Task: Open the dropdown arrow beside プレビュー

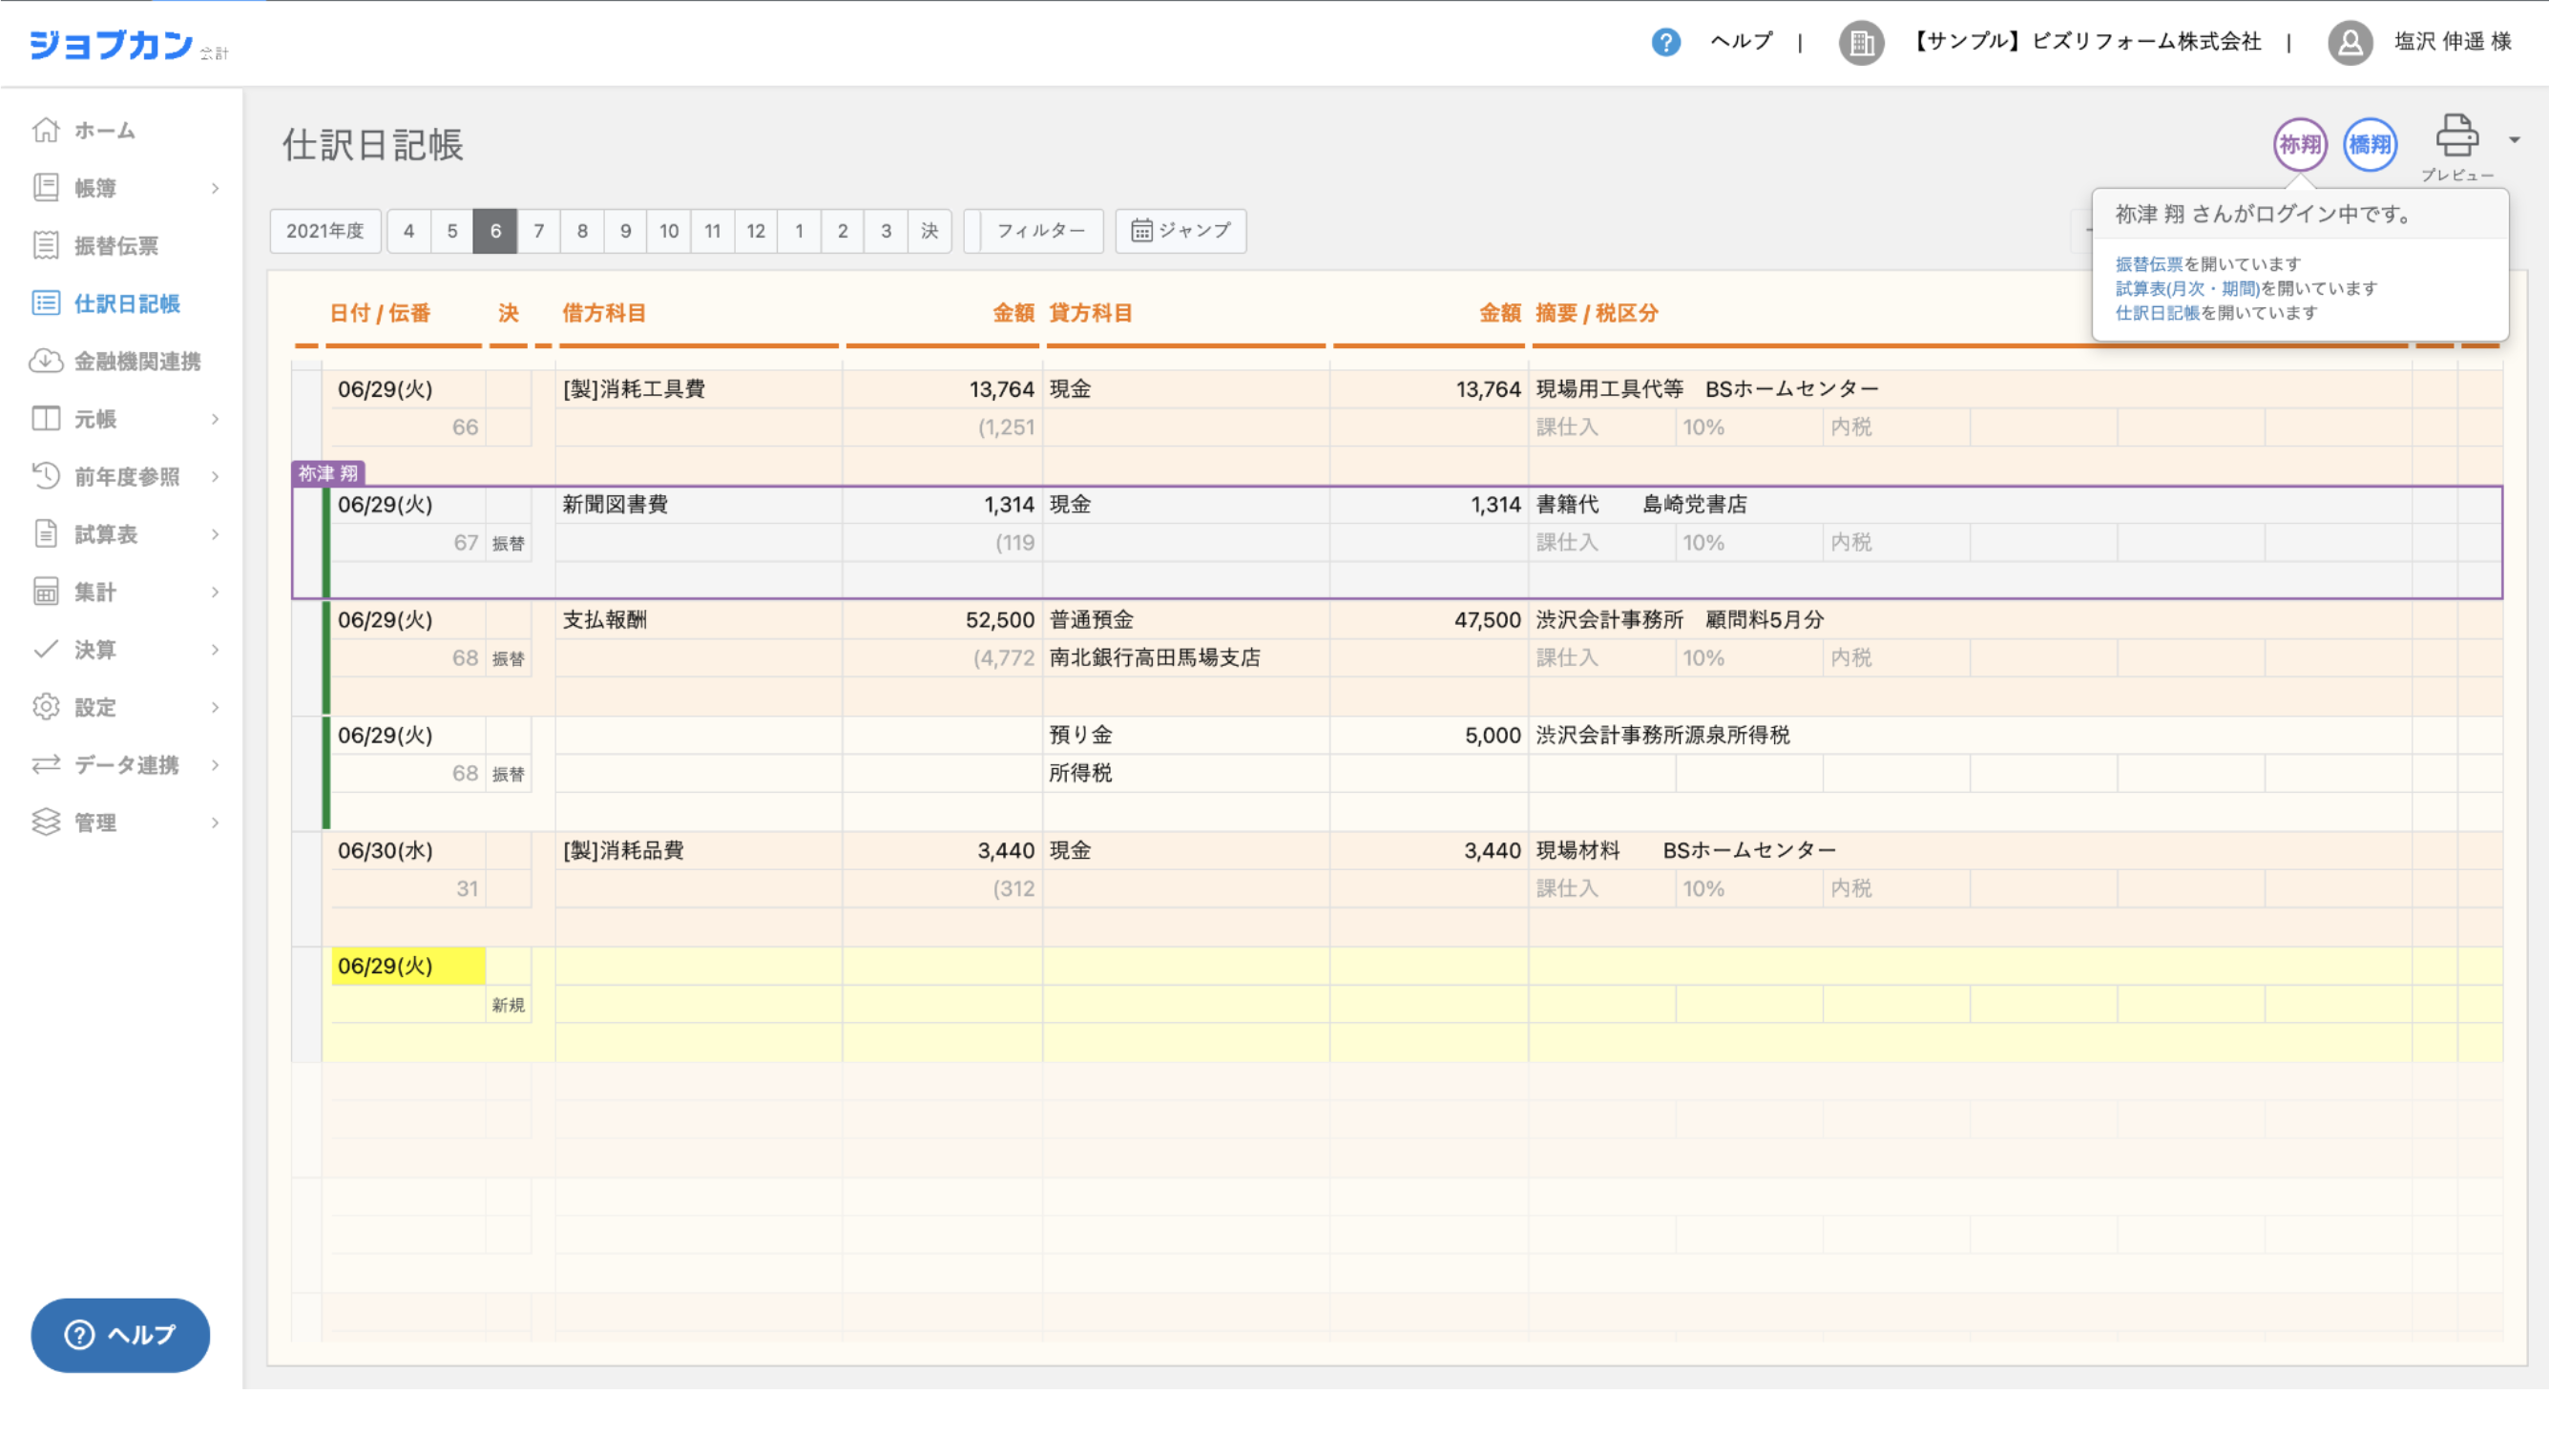Action: tap(2514, 140)
